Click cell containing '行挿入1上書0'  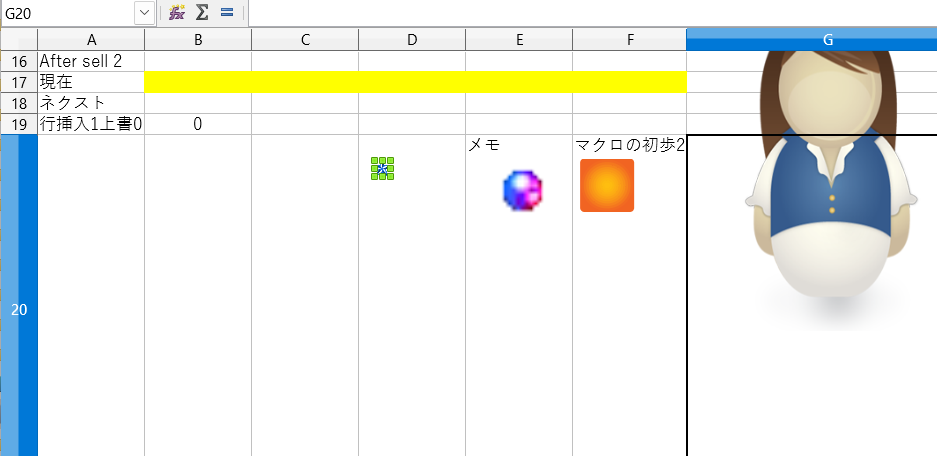tap(91, 124)
